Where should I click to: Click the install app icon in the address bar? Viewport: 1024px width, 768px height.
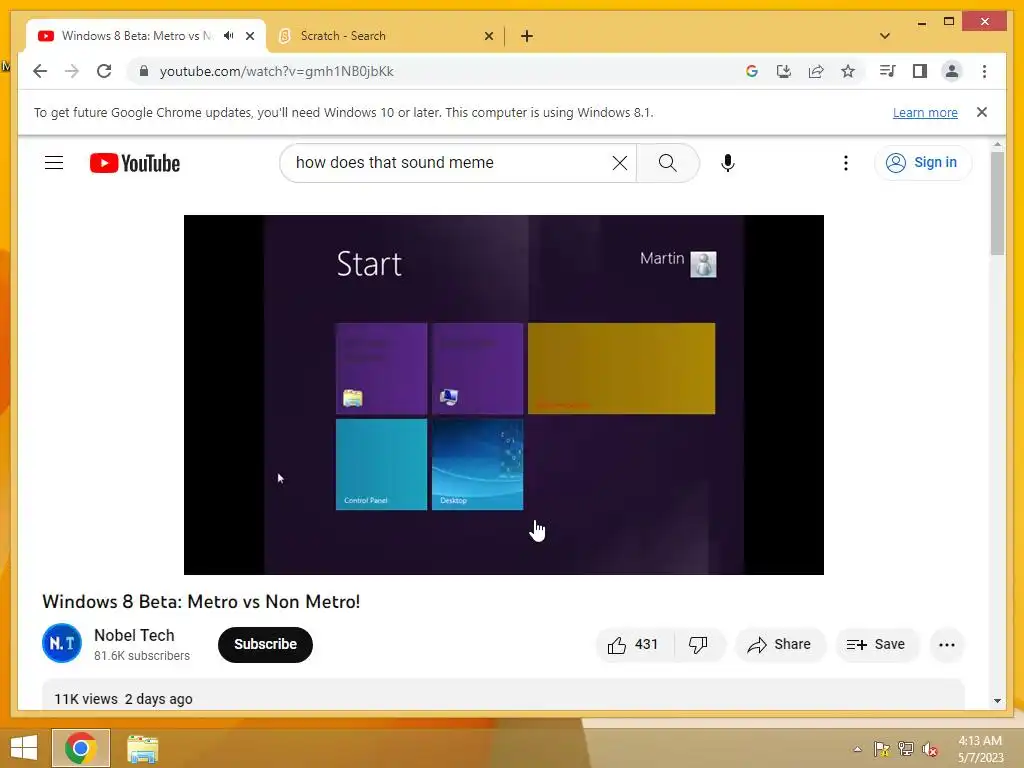[x=784, y=71]
